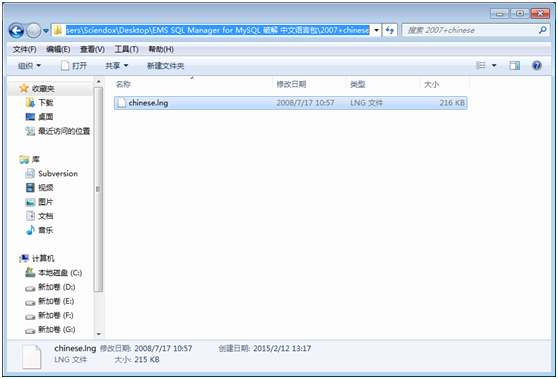Click the navigation pane scrollbar thumb
This screenshot has height=379, width=558.
click(x=99, y=189)
